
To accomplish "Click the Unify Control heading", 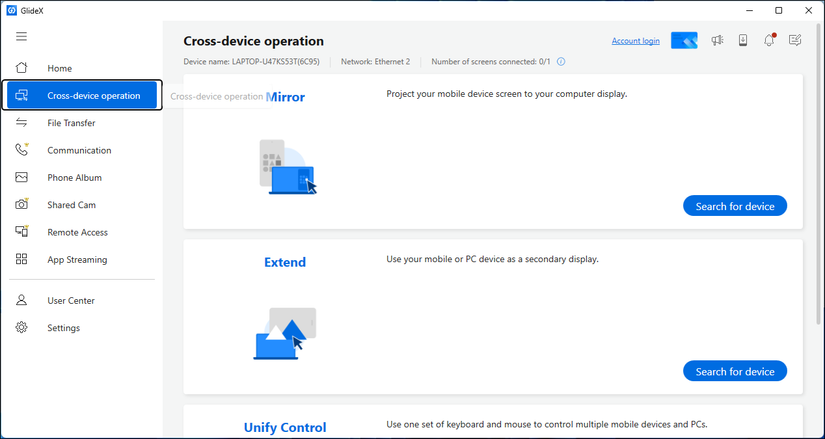I will pos(285,427).
